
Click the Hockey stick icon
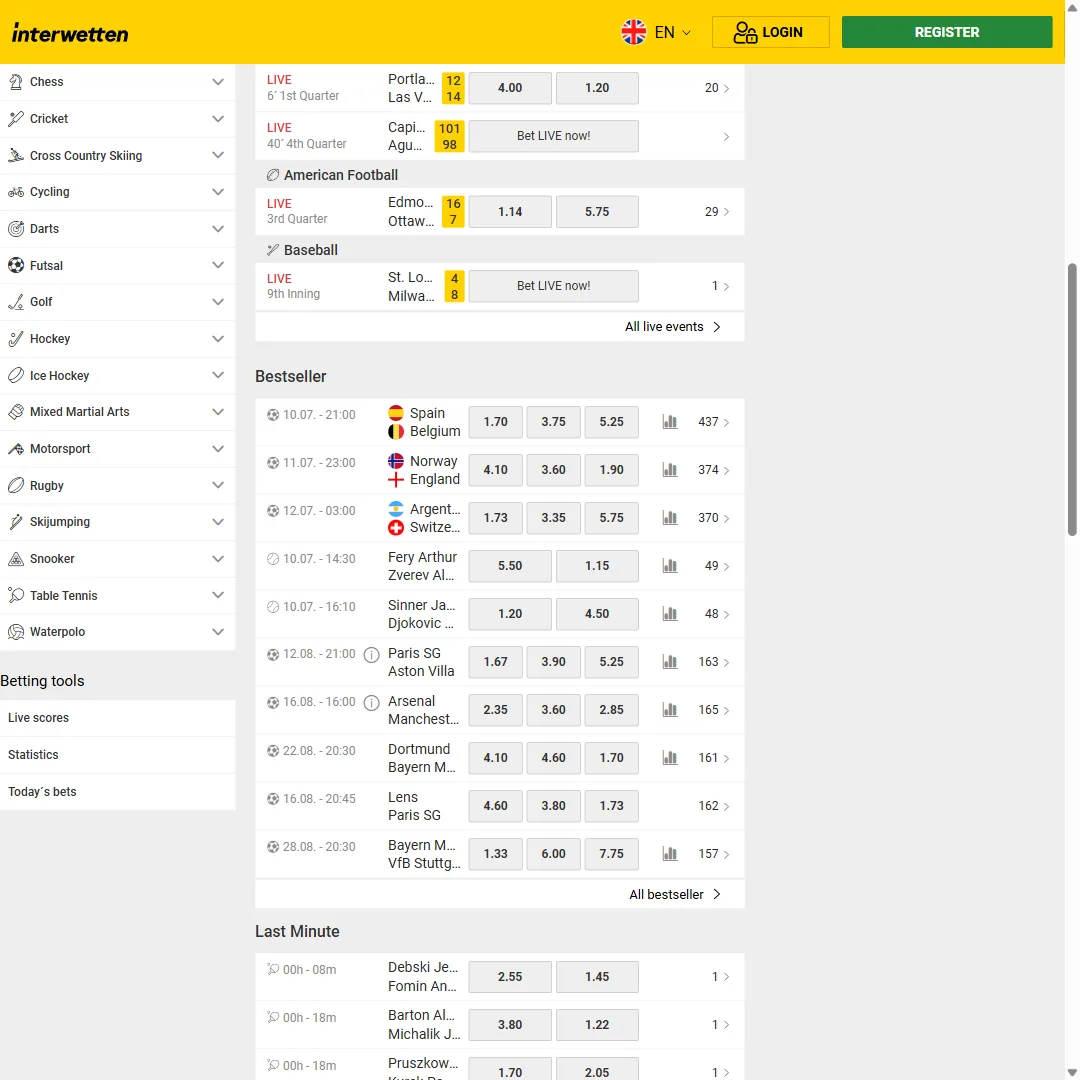click(16, 339)
